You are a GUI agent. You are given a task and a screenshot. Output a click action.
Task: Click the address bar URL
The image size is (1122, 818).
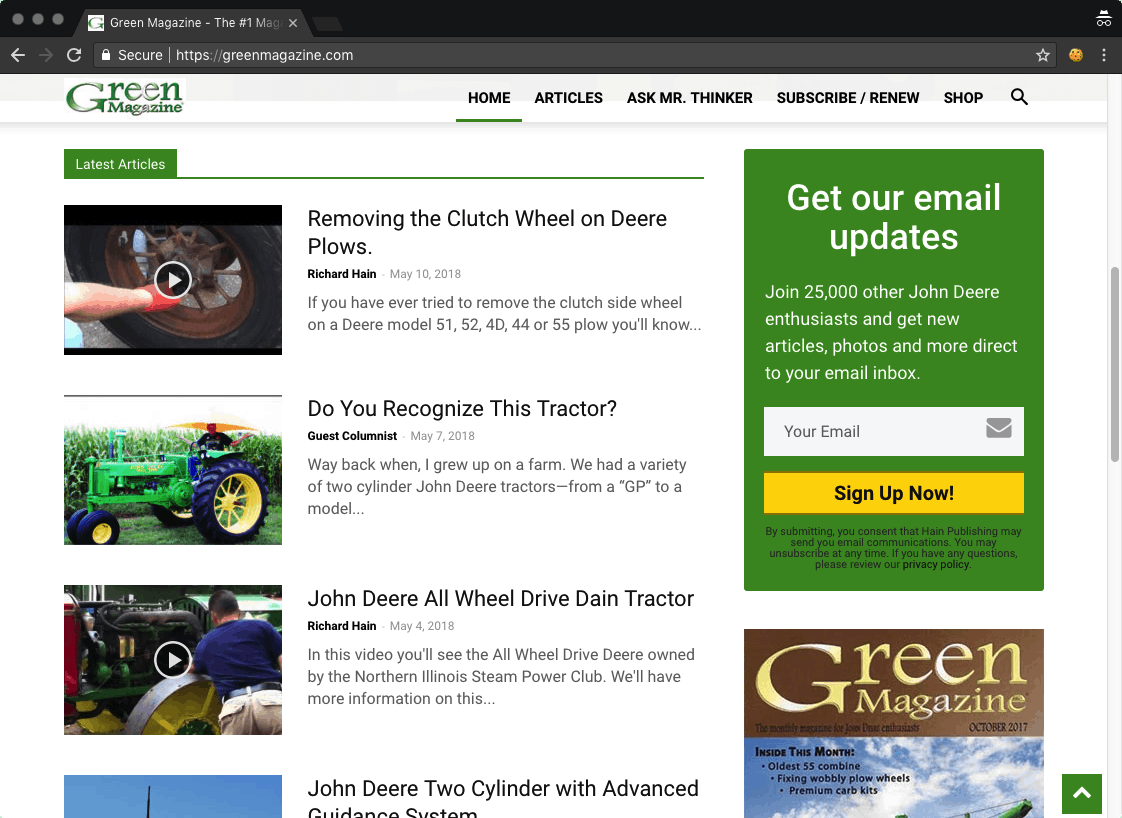click(264, 55)
